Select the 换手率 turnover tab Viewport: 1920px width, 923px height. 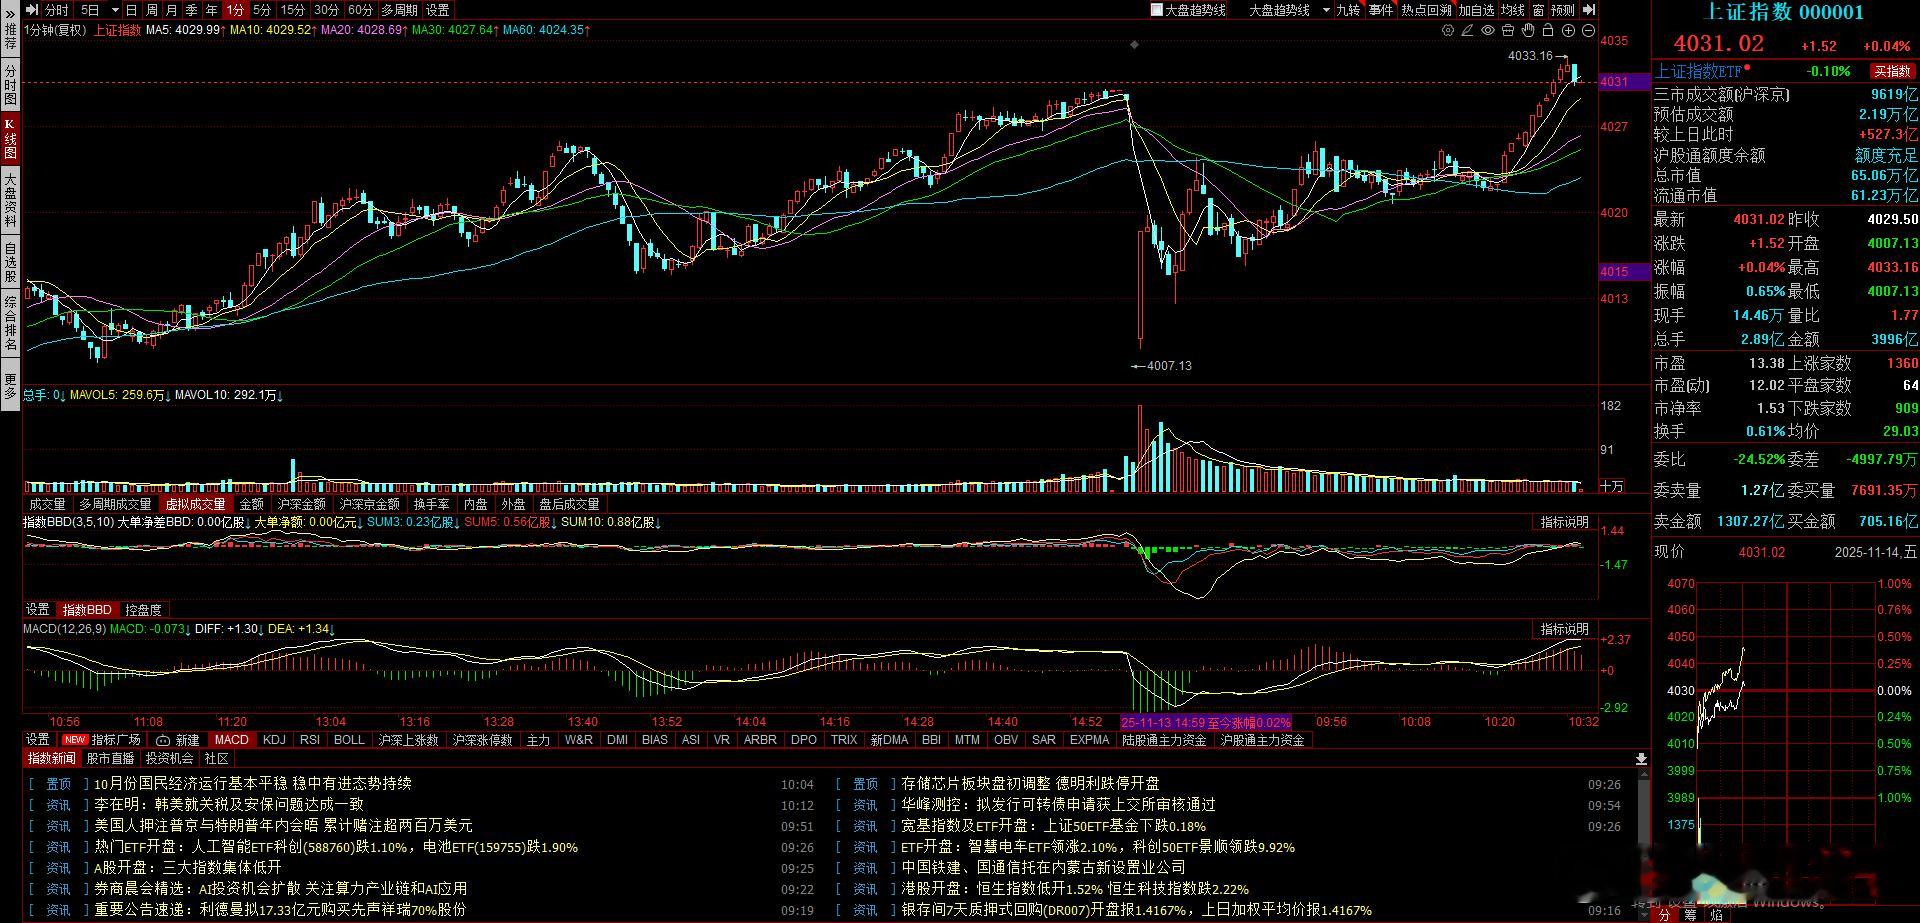431,504
